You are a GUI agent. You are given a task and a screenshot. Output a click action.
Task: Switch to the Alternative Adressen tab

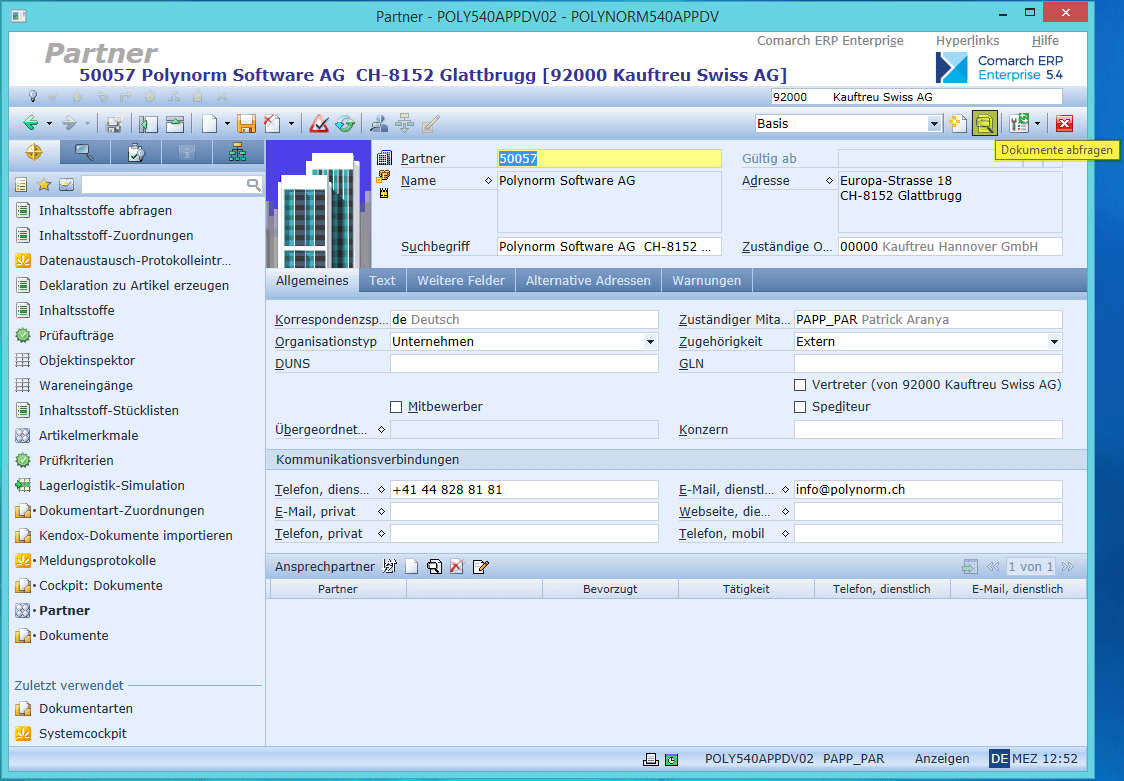coord(588,280)
